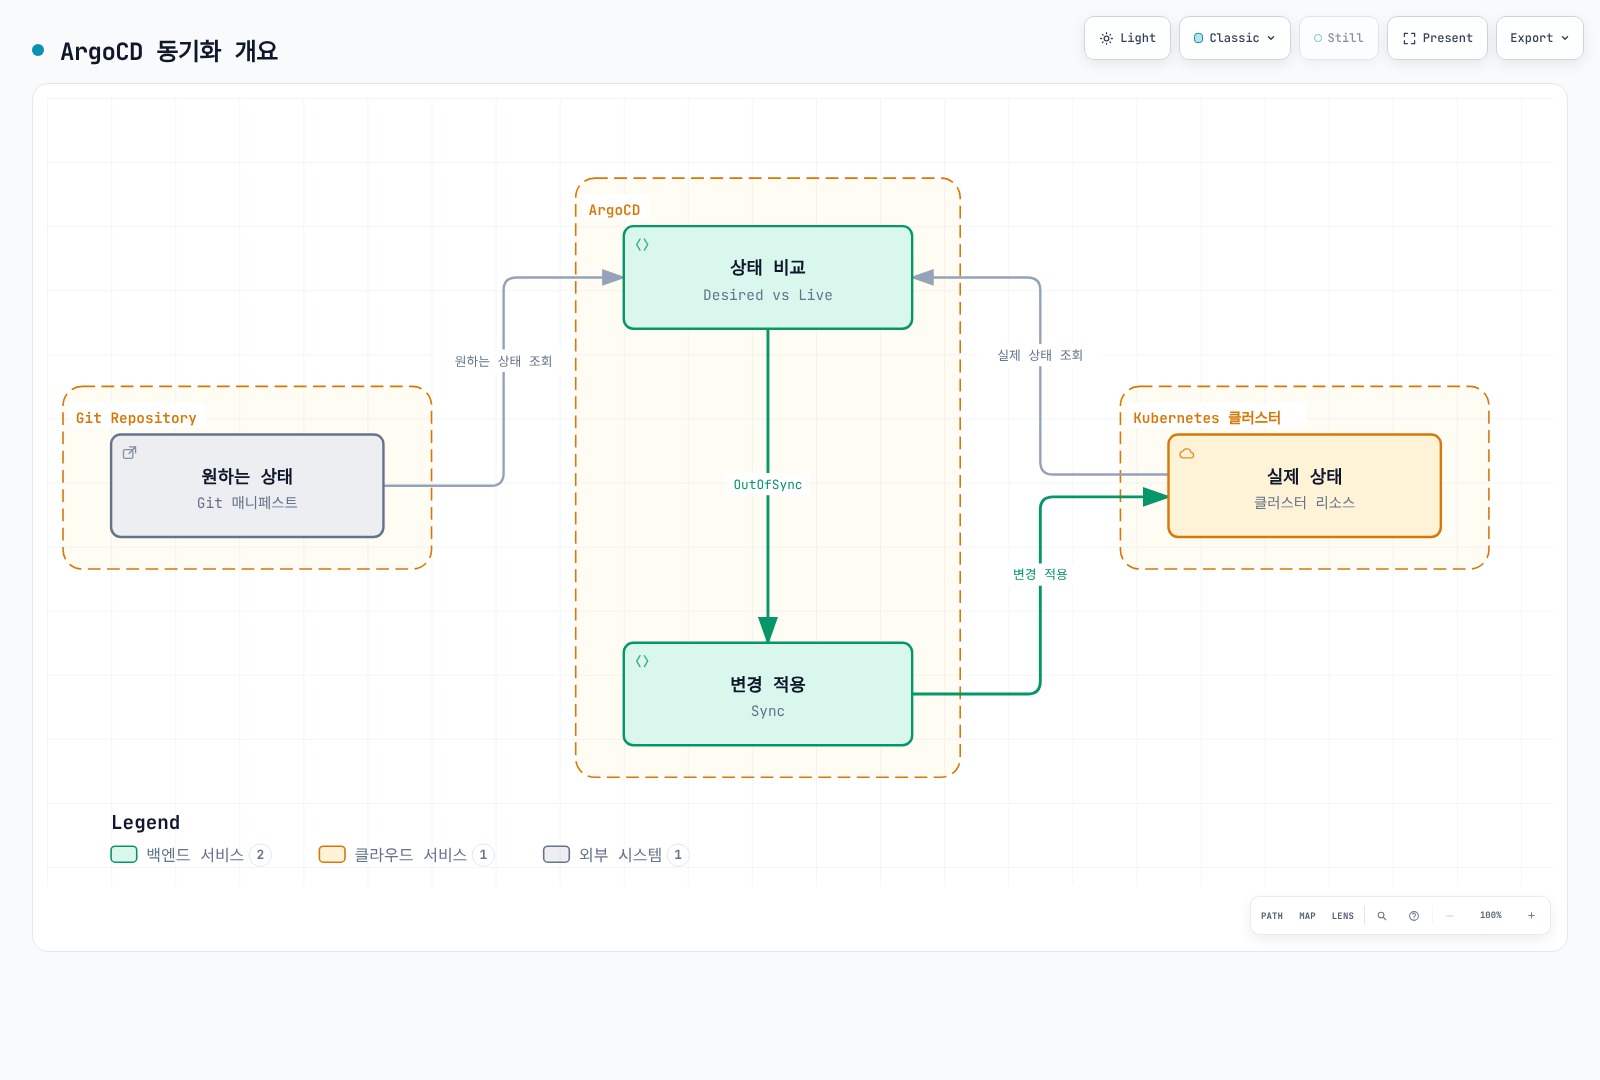Screen dimensions: 1600x1080
Task: Click the 변경 적용 edge label
Action: click(1040, 574)
